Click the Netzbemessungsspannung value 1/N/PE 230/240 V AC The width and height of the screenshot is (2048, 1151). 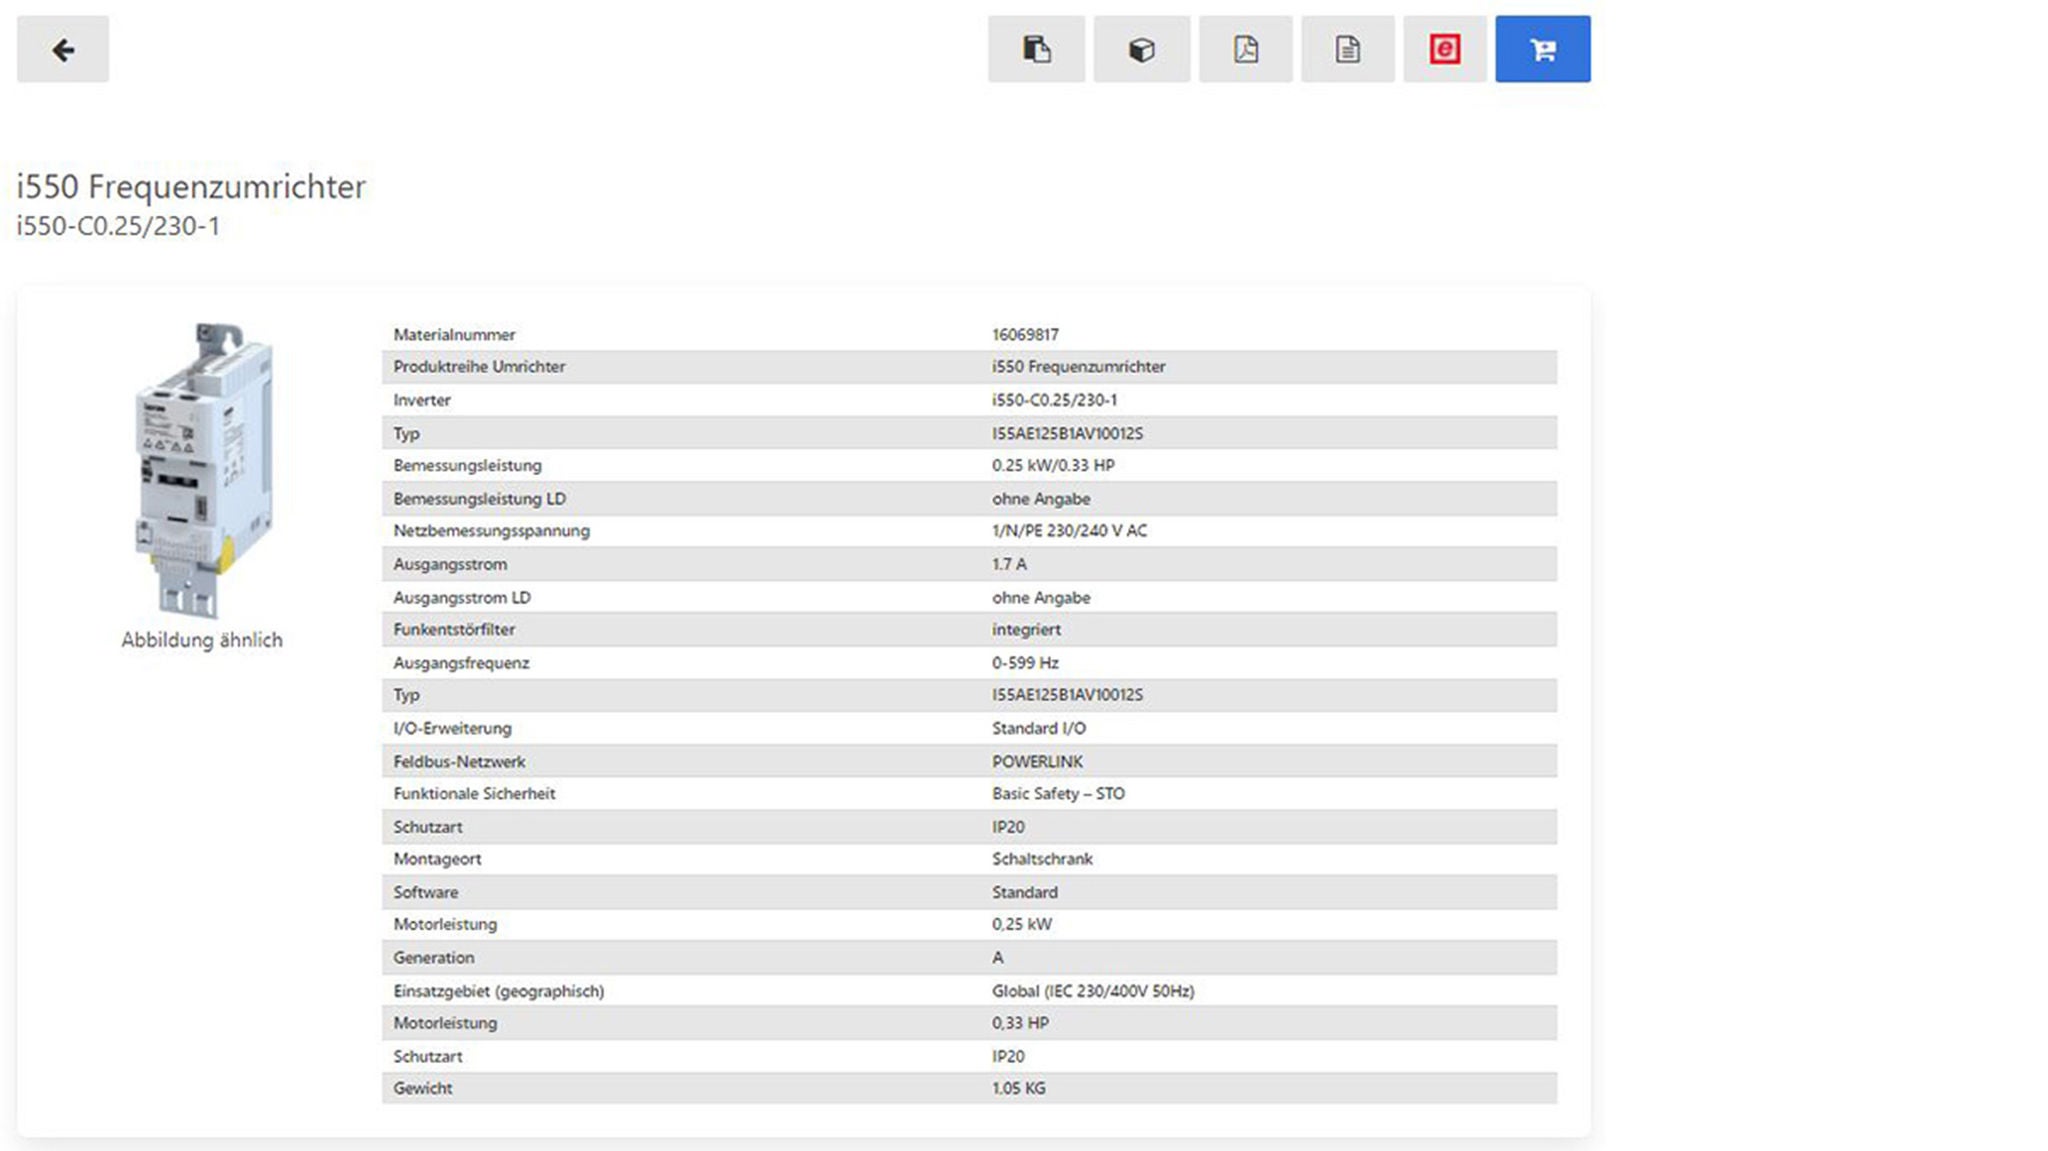[1069, 531]
